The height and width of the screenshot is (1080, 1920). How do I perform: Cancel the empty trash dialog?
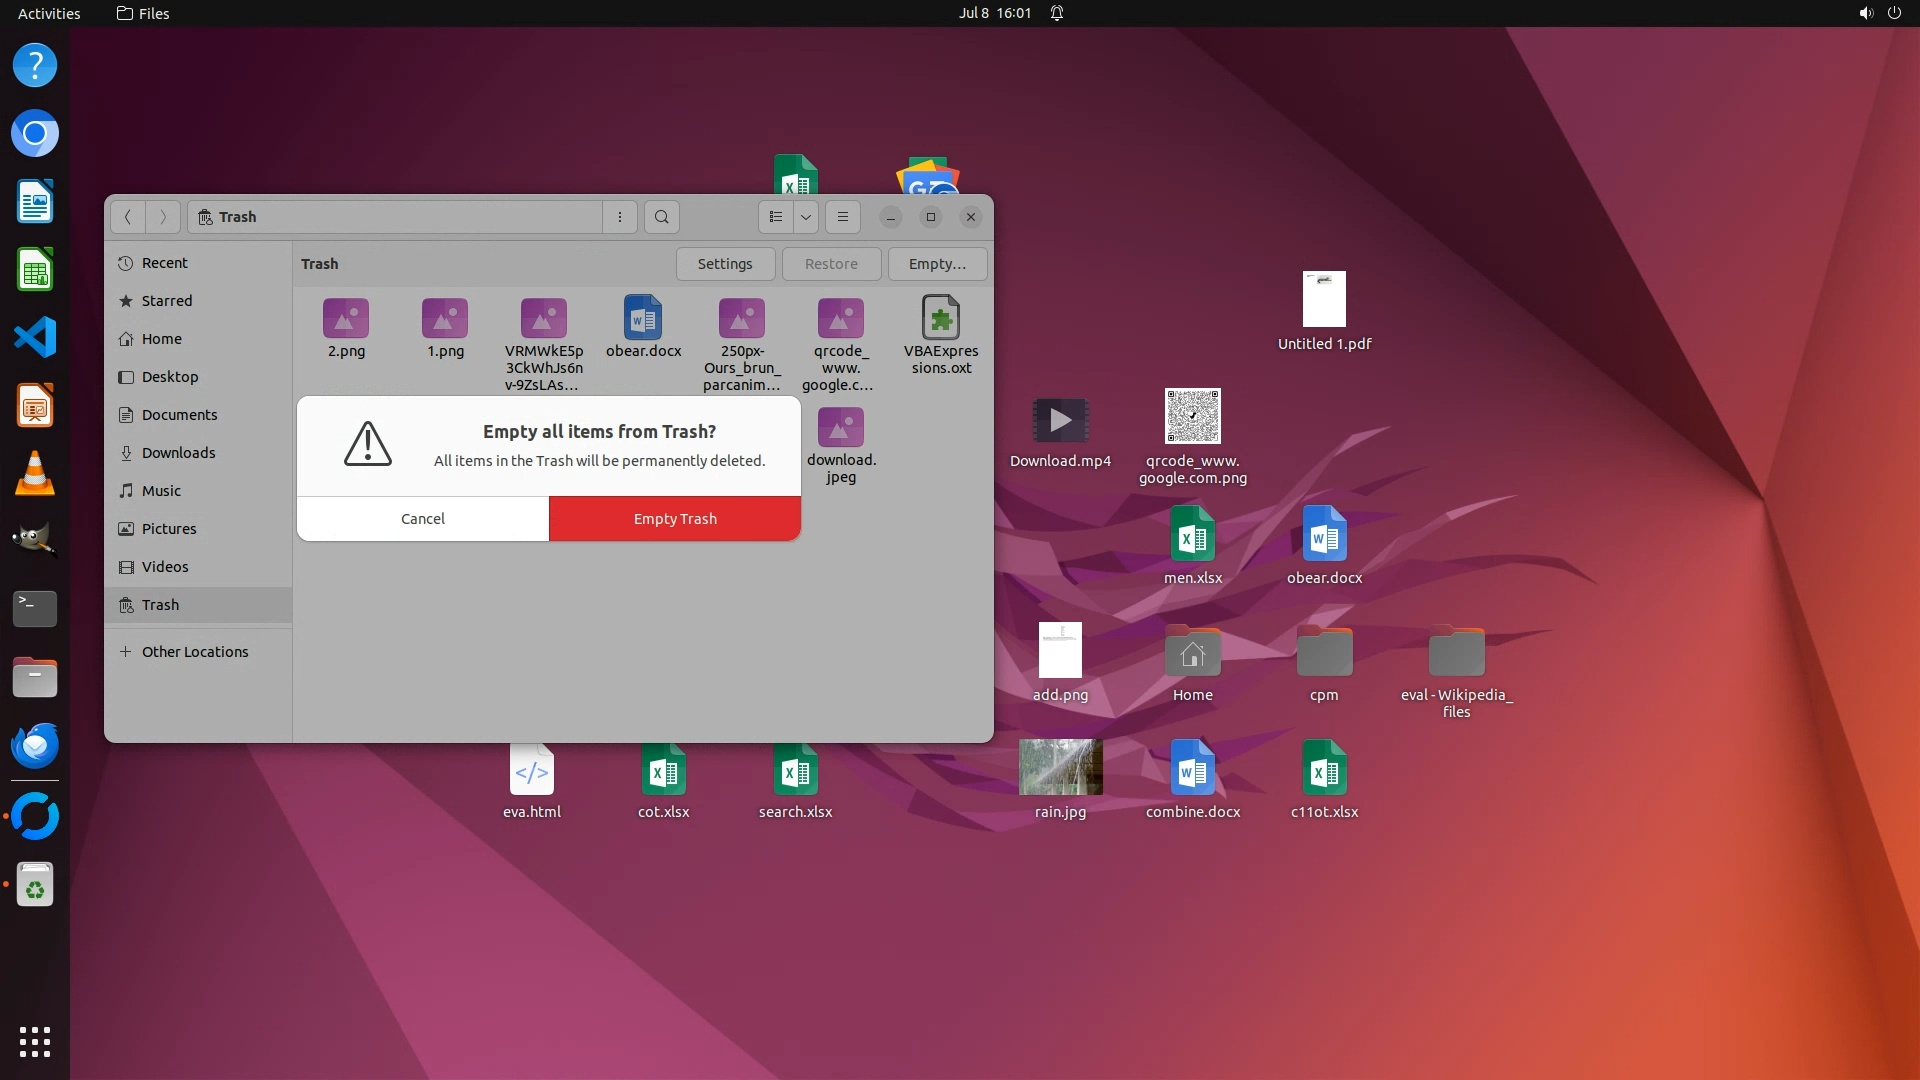pyautogui.click(x=422, y=518)
